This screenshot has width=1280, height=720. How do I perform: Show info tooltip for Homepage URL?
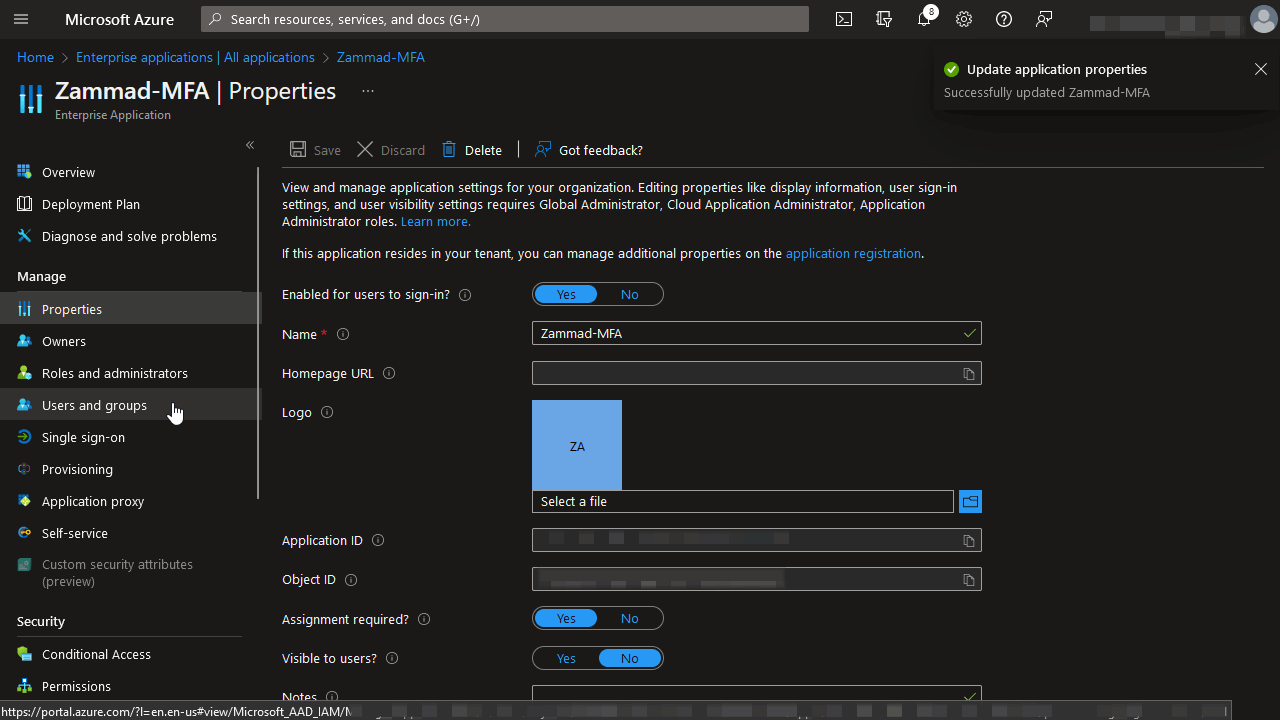click(x=389, y=373)
